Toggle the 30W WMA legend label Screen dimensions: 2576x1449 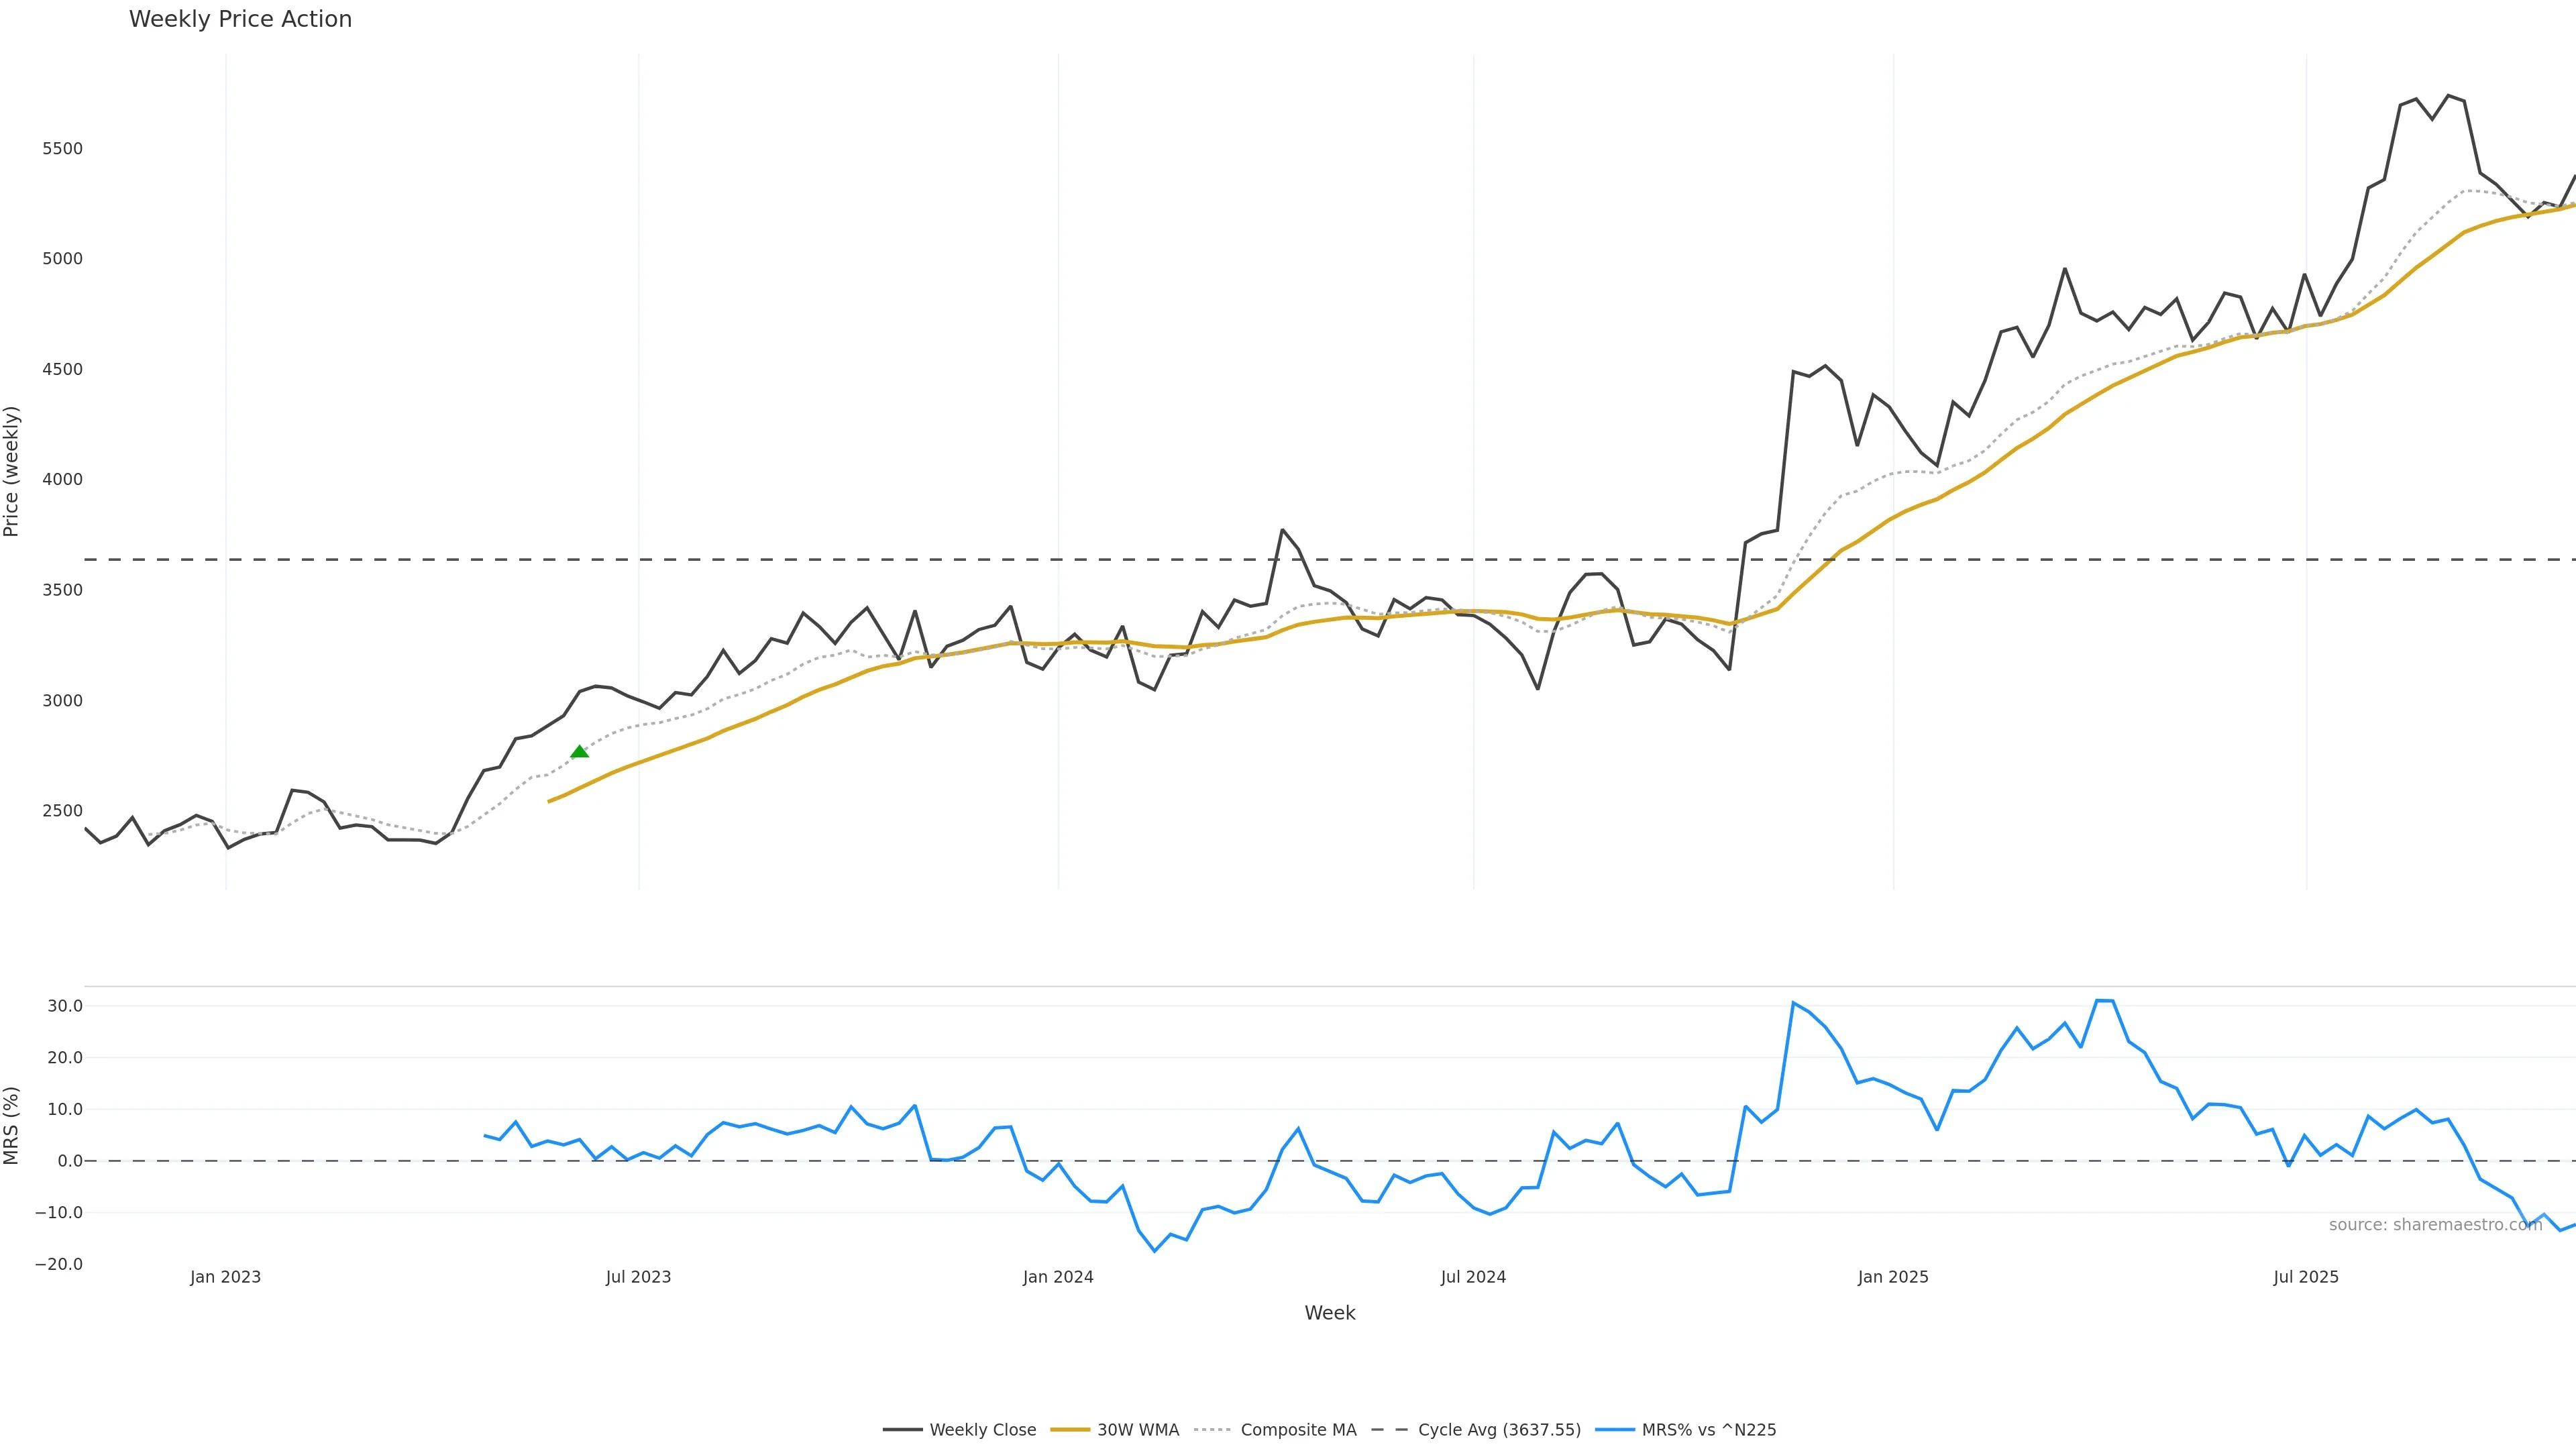(1138, 1430)
